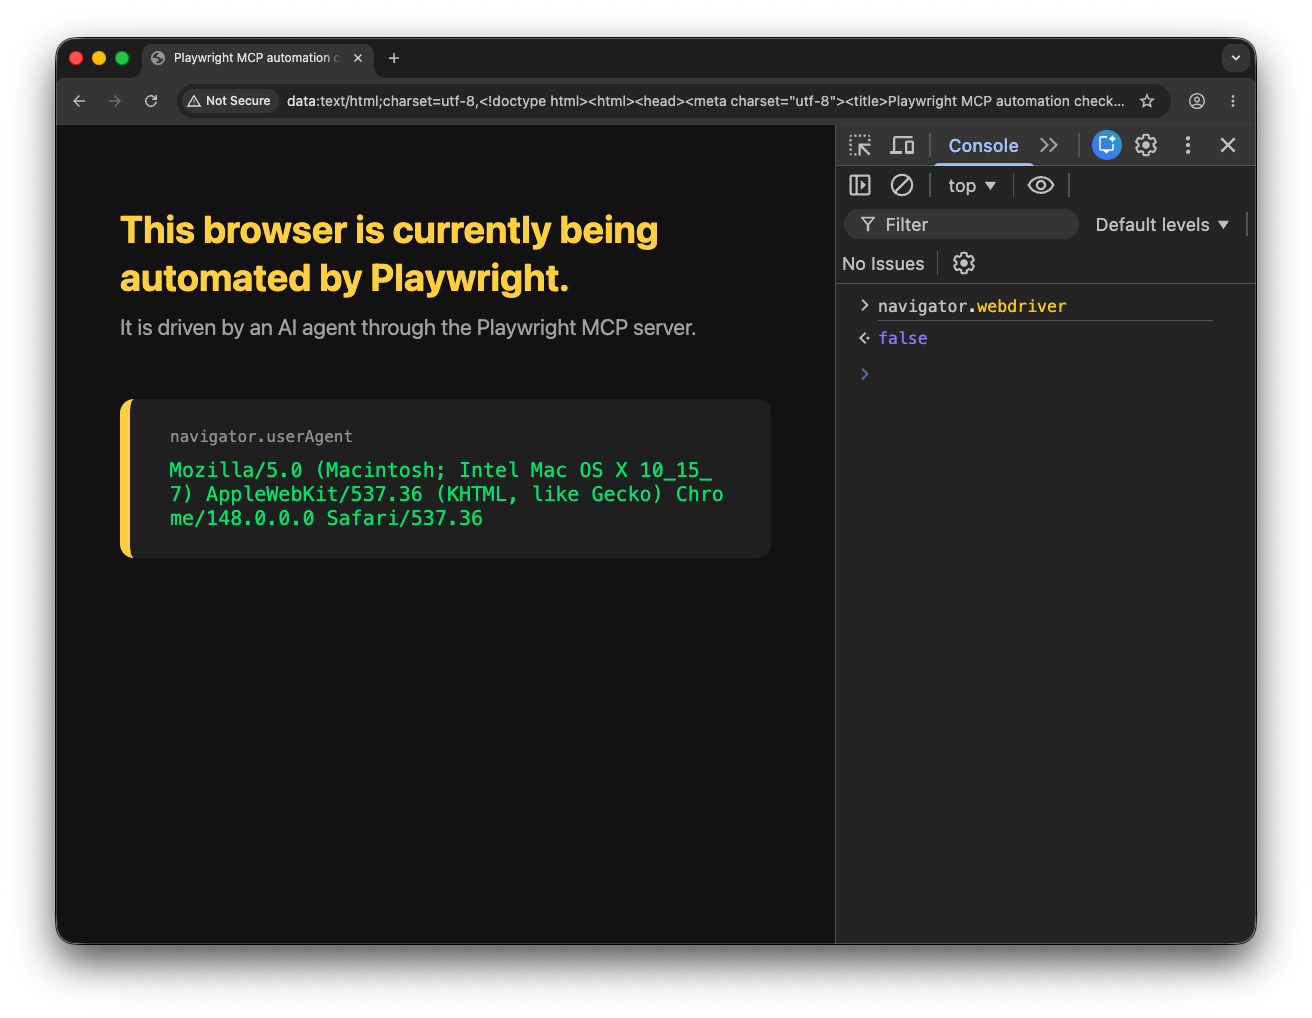
Task: Close the DevTools panel
Action: click(1228, 145)
